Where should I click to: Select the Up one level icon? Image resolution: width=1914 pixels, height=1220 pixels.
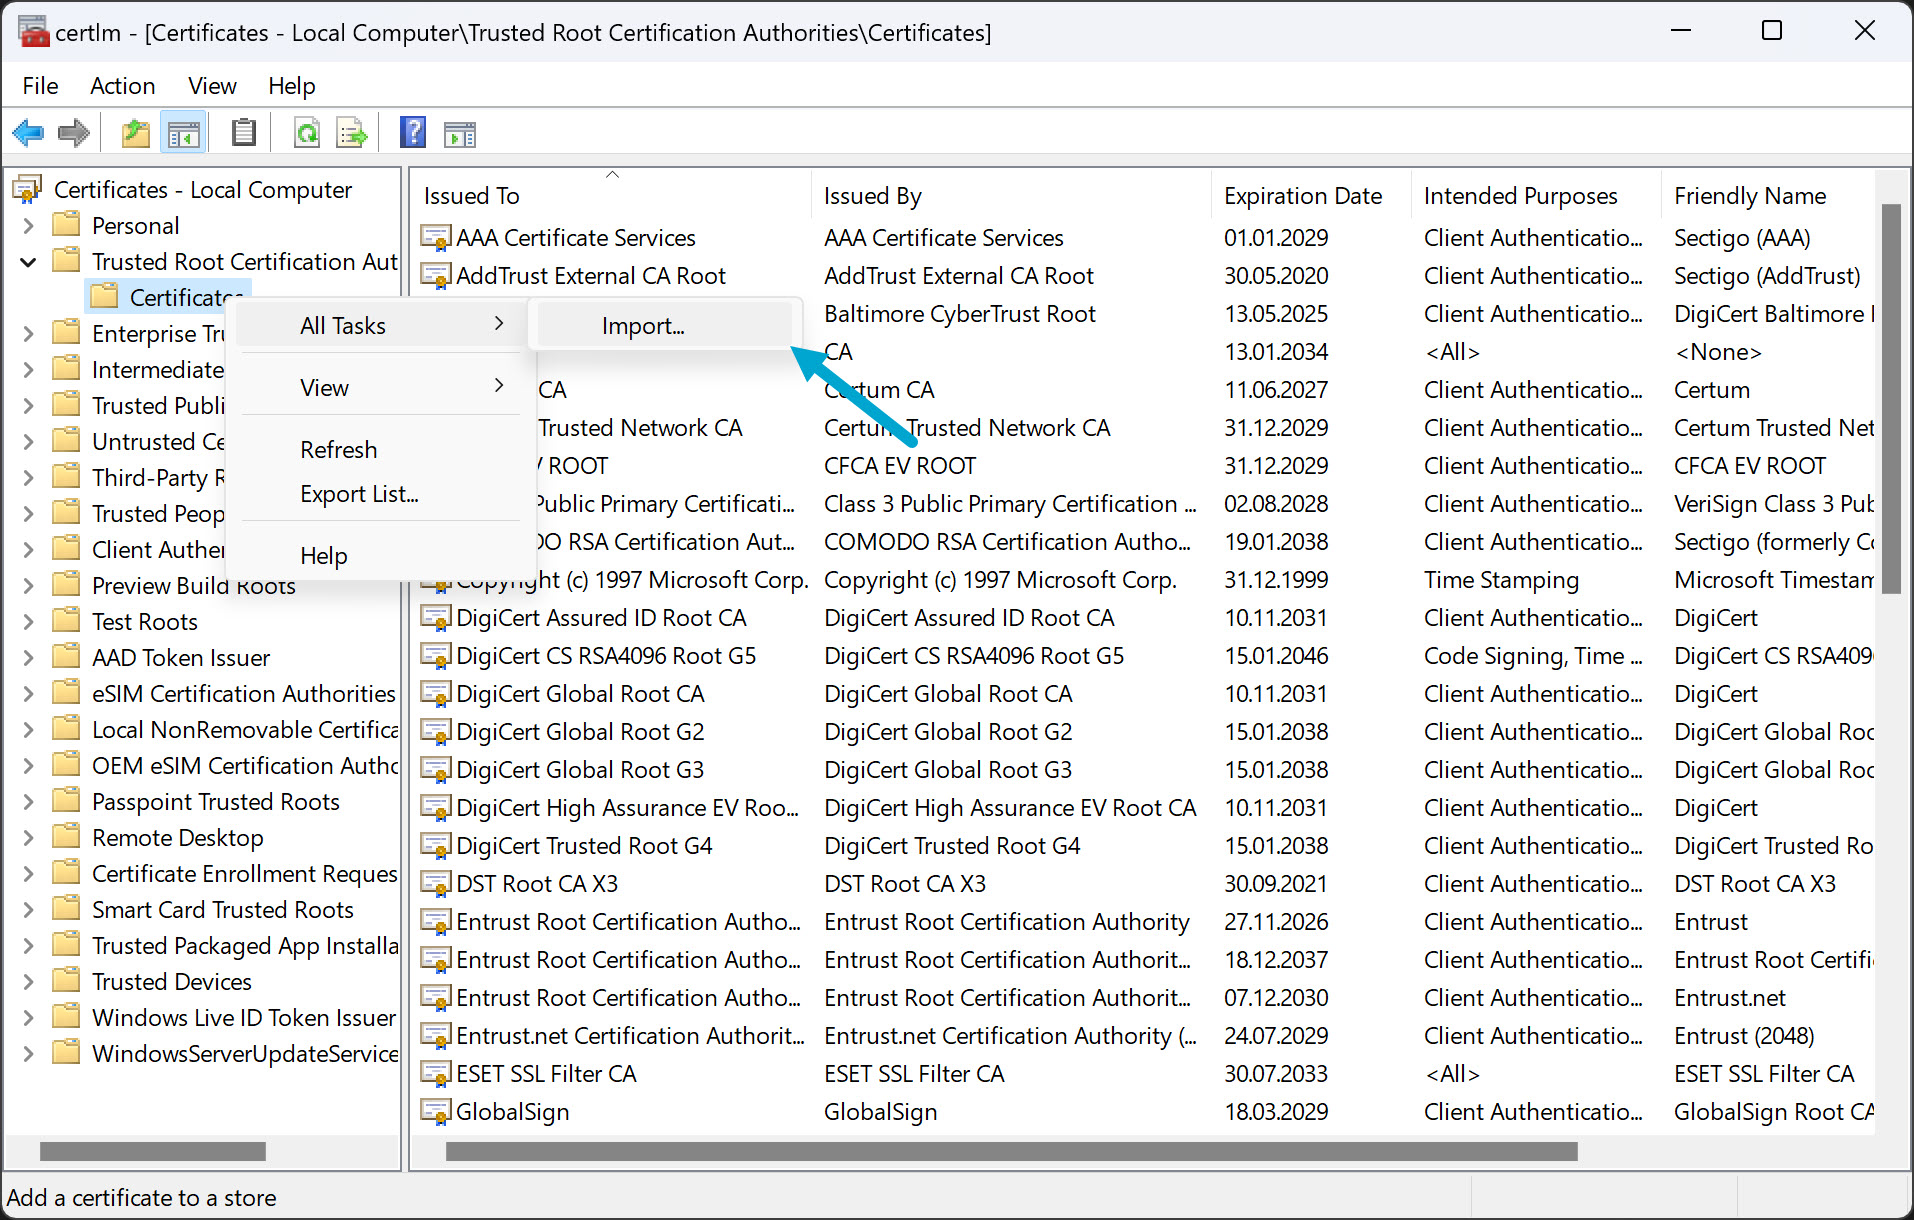135,132
